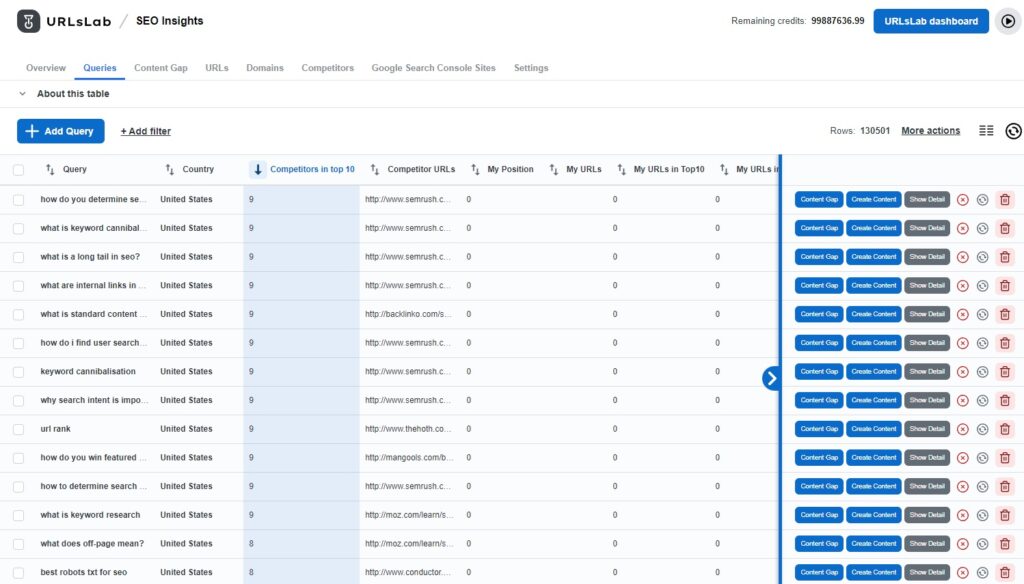Click the URLsLab logo icon
Image resolution: width=1024 pixels, height=584 pixels.
28,21
